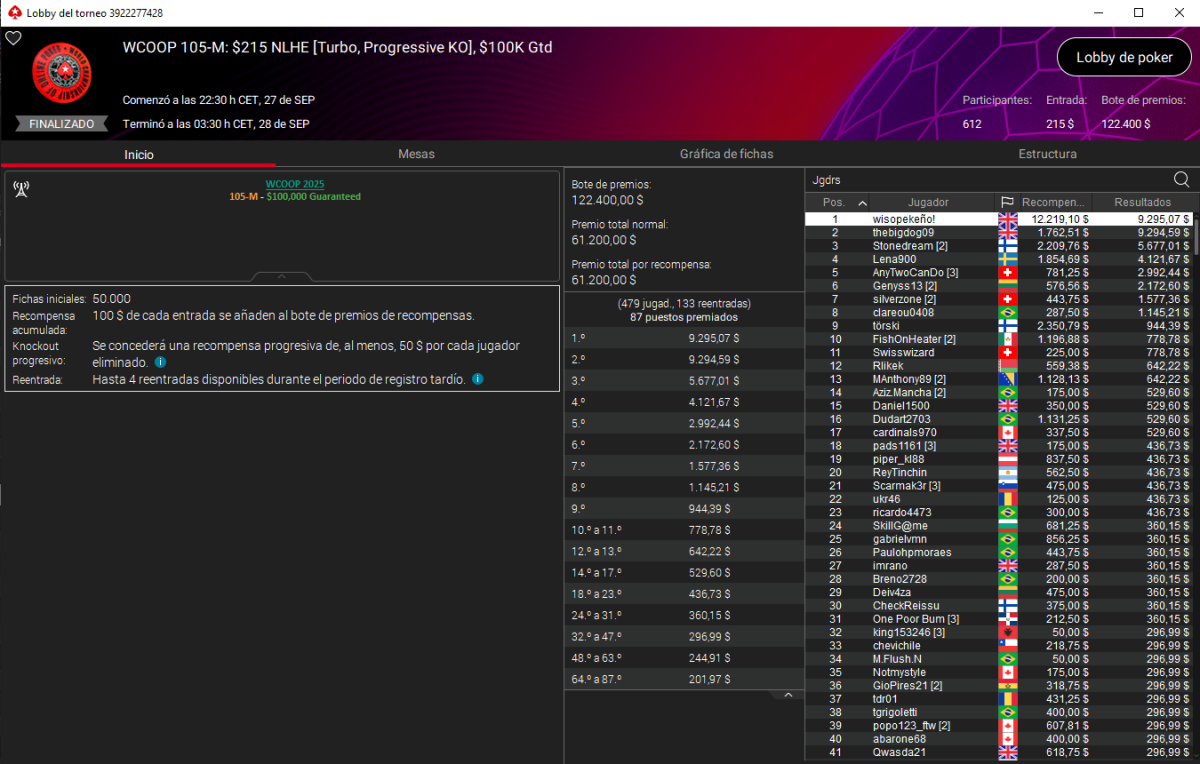The width and height of the screenshot is (1200, 764).
Task: Click the favorite heart icon
Action: (x=13, y=38)
